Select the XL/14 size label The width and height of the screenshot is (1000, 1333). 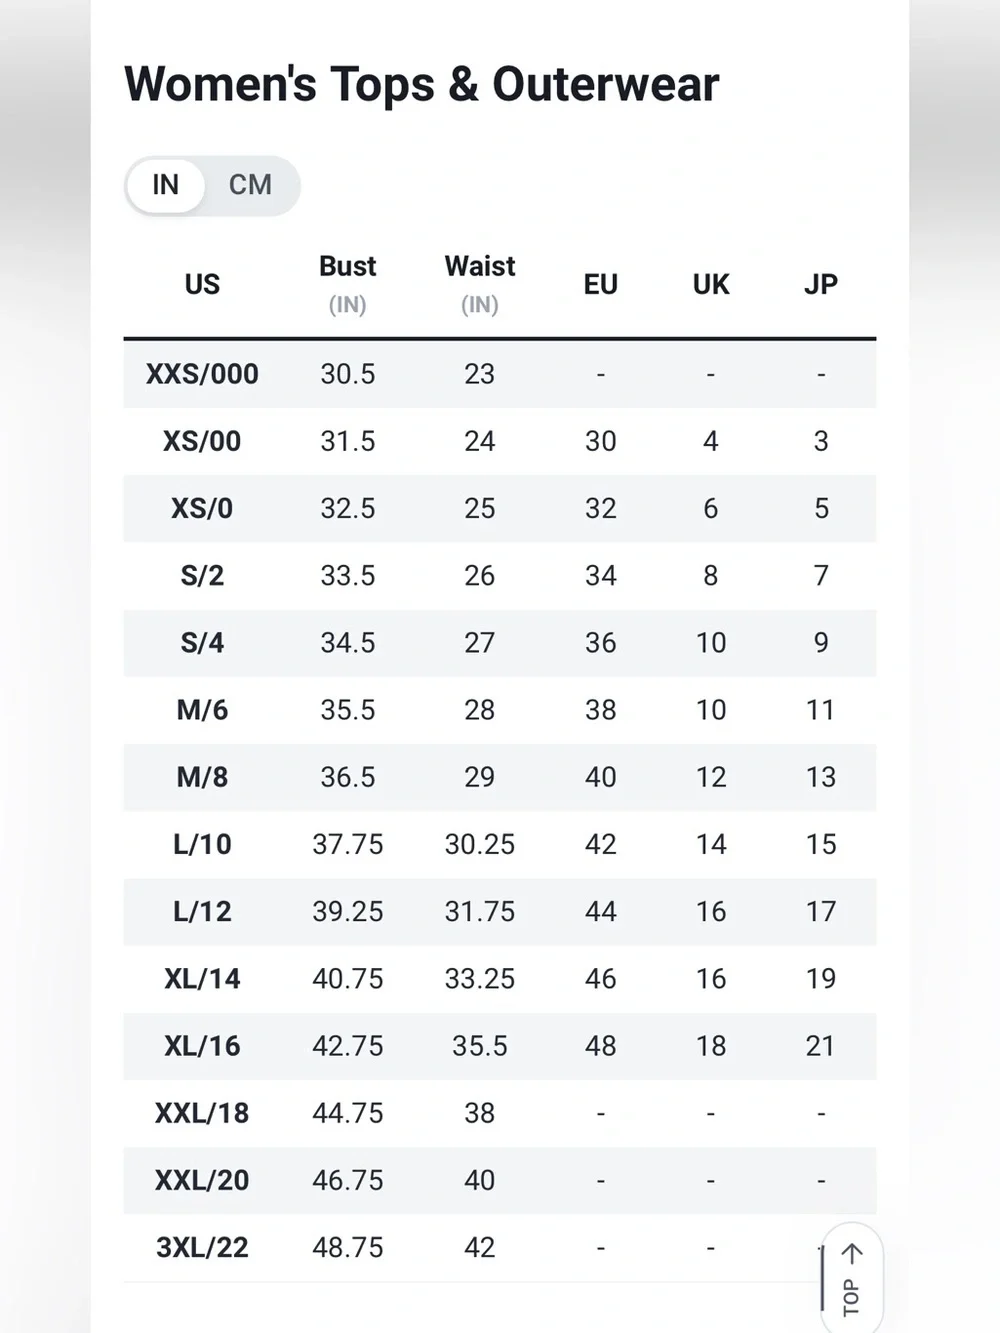tap(202, 979)
